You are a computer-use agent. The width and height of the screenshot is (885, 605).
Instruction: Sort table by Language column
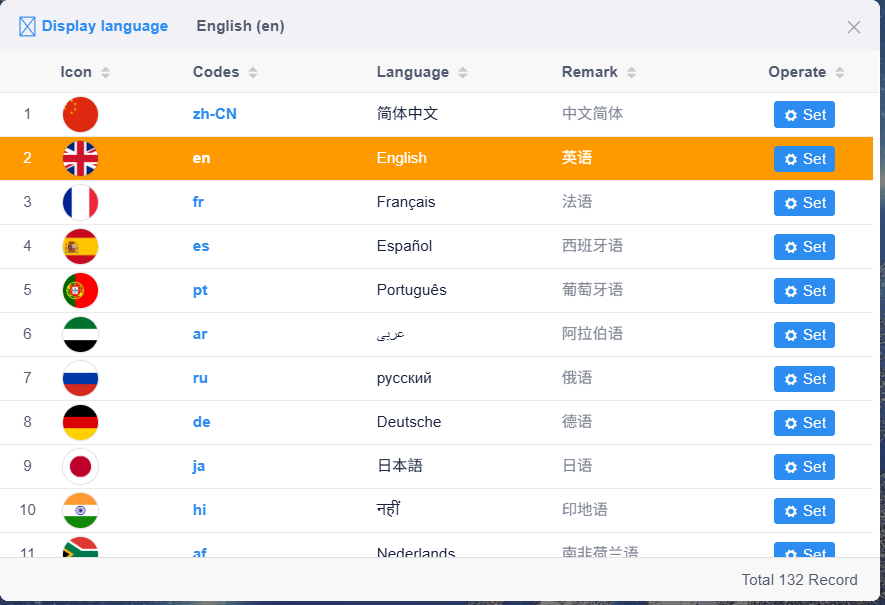(422, 72)
